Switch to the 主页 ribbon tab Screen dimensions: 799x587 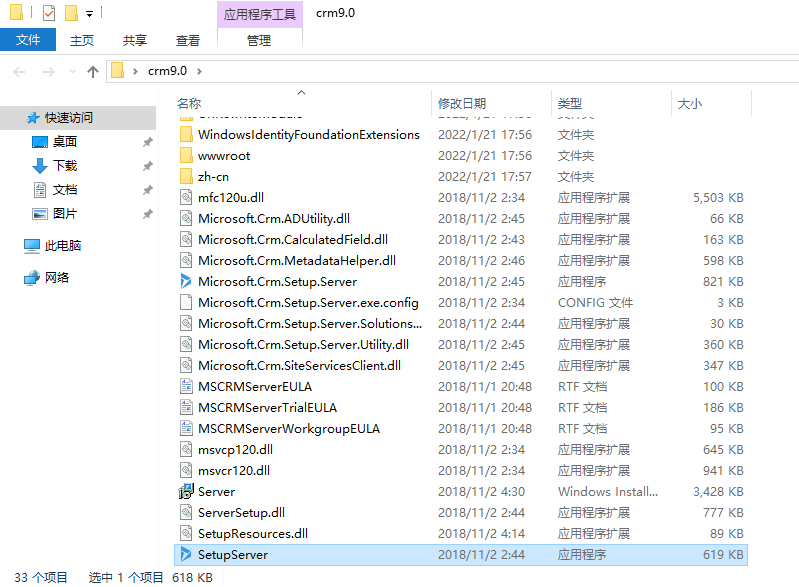pos(82,40)
